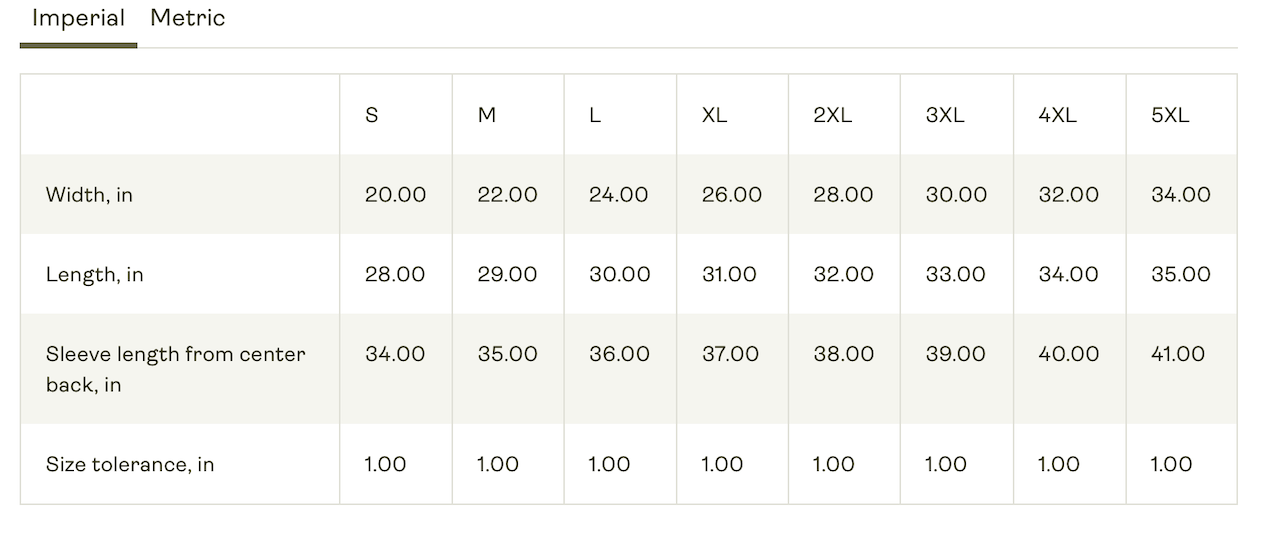Click the L size column header
The image size is (1264, 548).
[x=595, y=115]
